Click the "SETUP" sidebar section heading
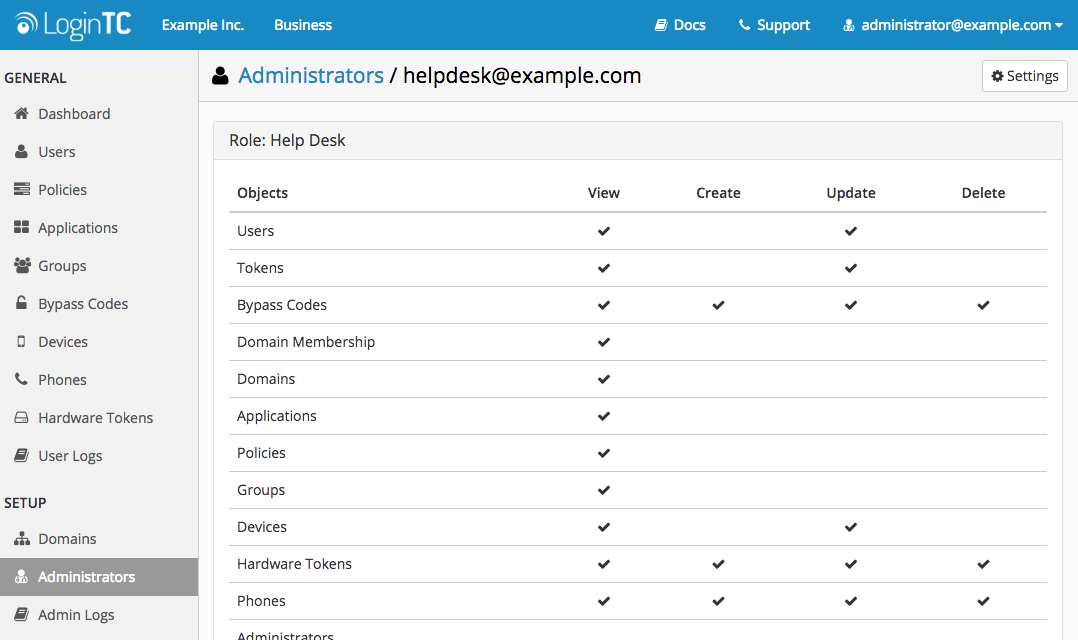 click(25, 503)
